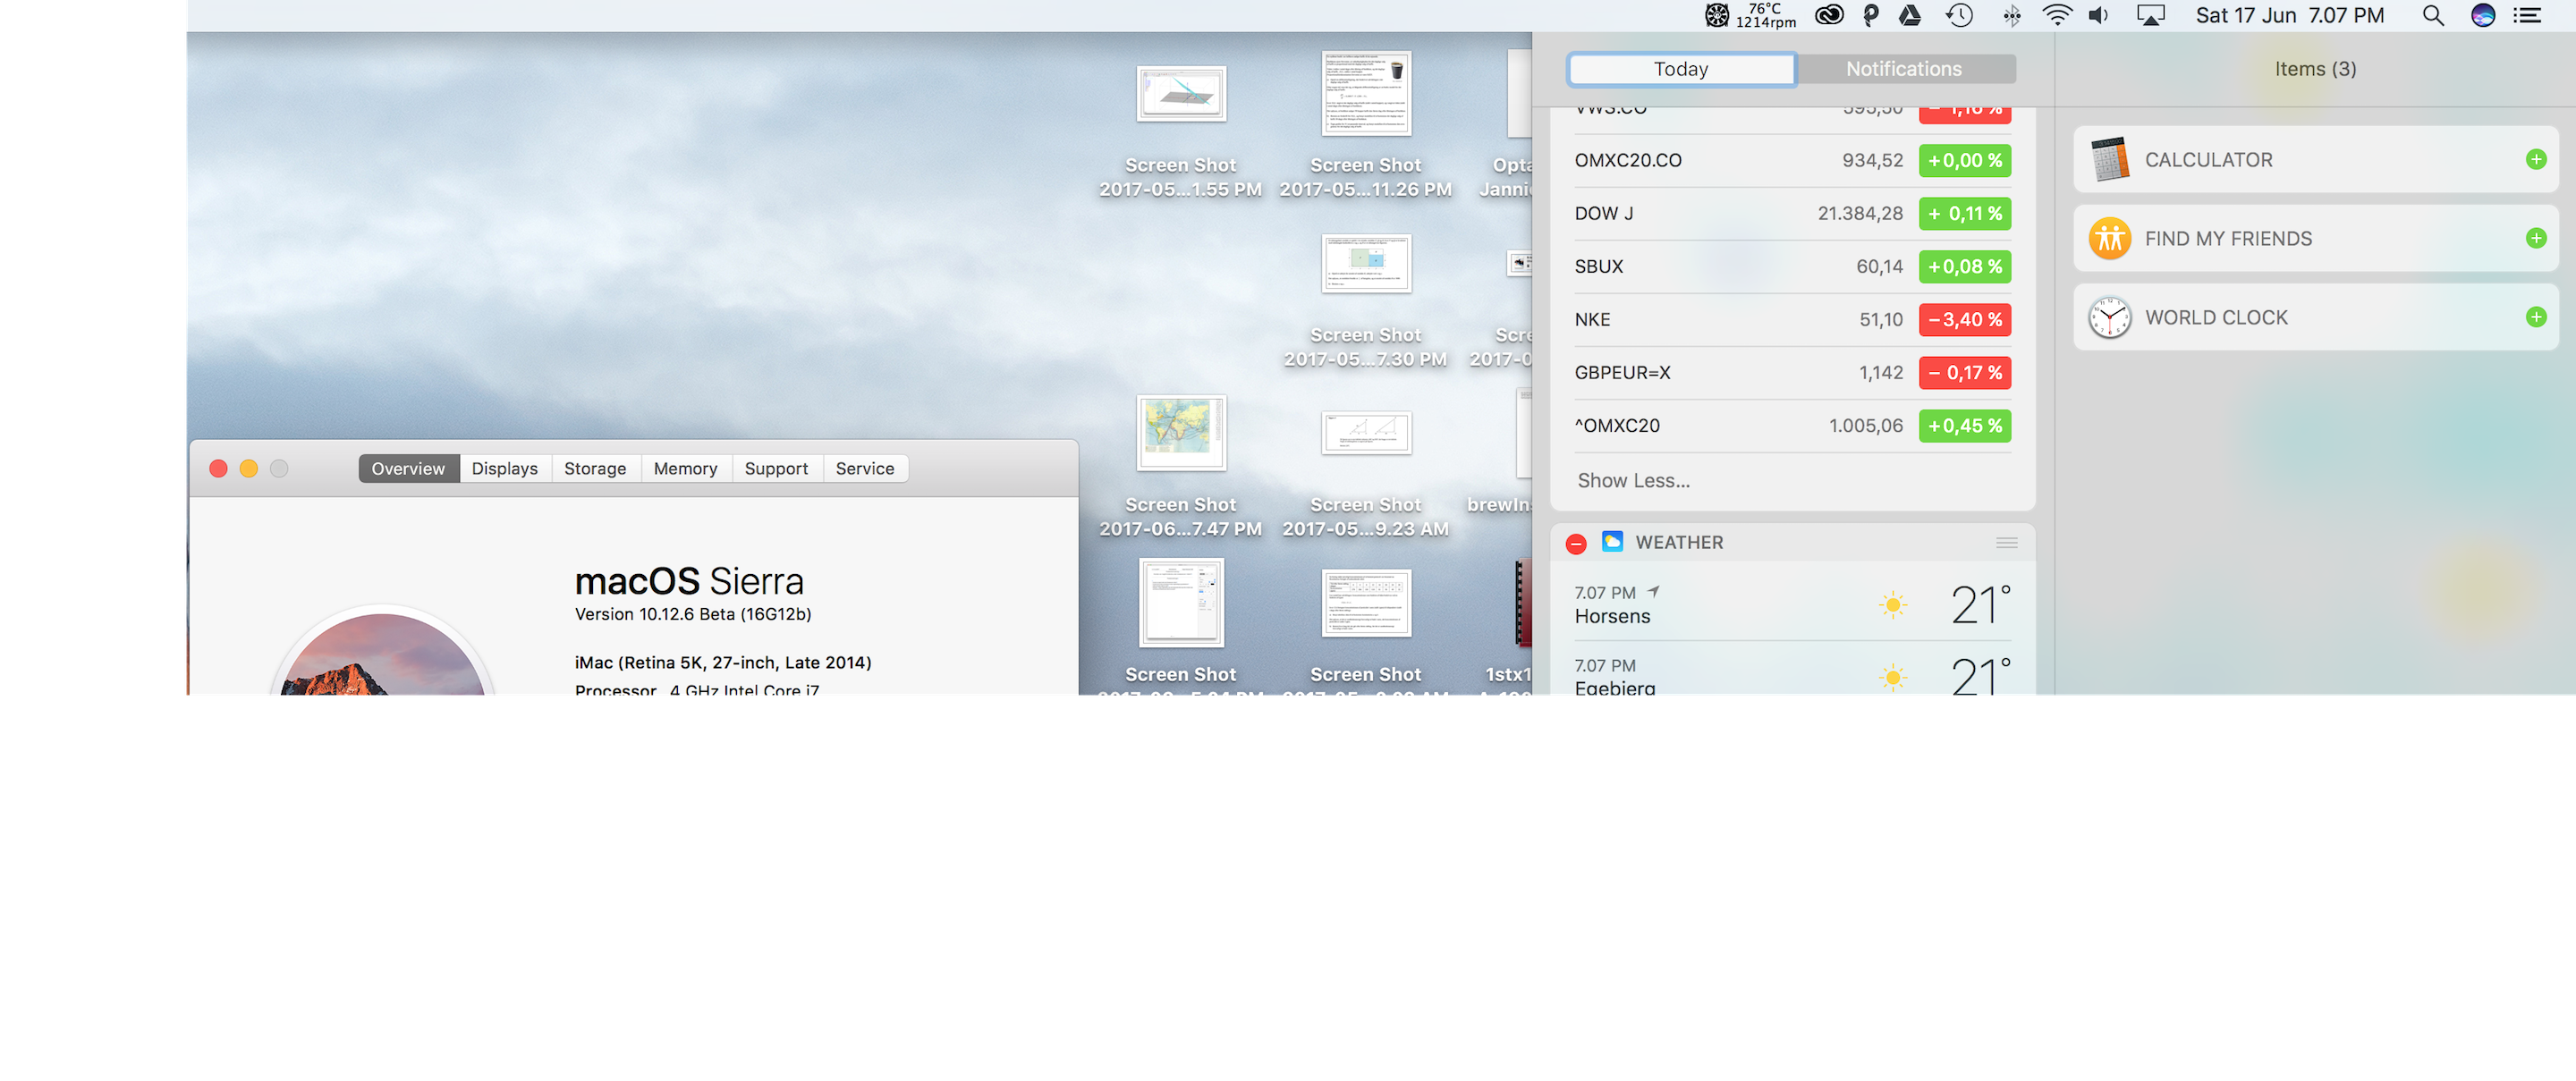Toggle the OMXC20.CO +0,00 % change badge
This screenshot has height=1081, width=2576.
pos(1964,160)
